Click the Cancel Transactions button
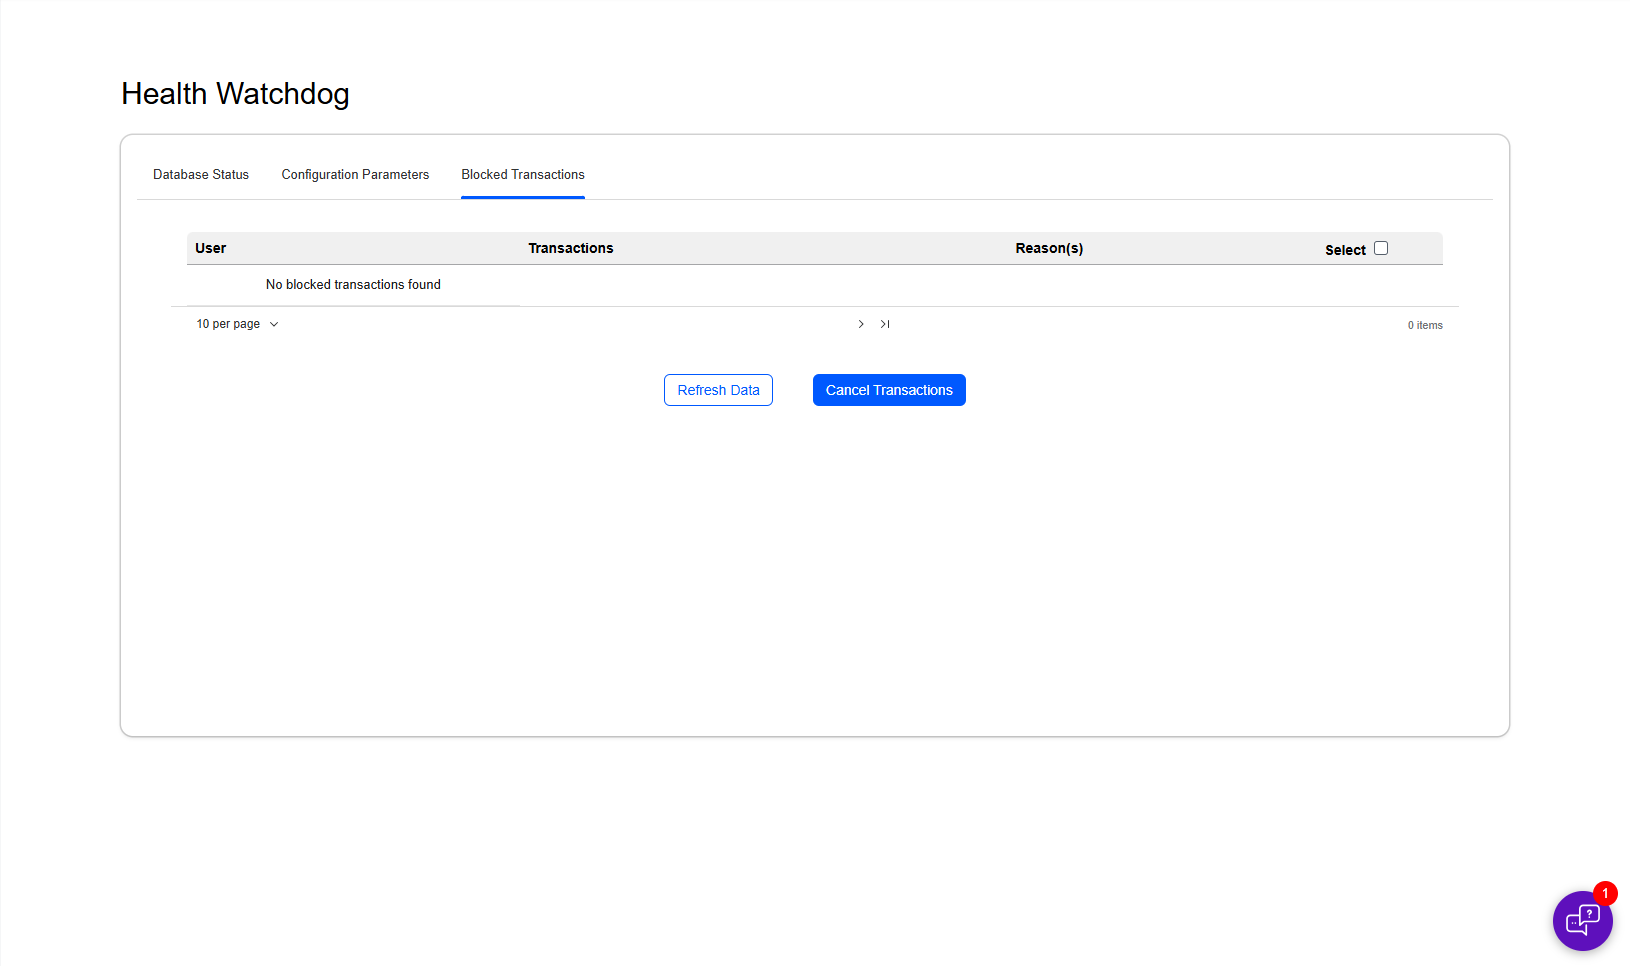 889,390
